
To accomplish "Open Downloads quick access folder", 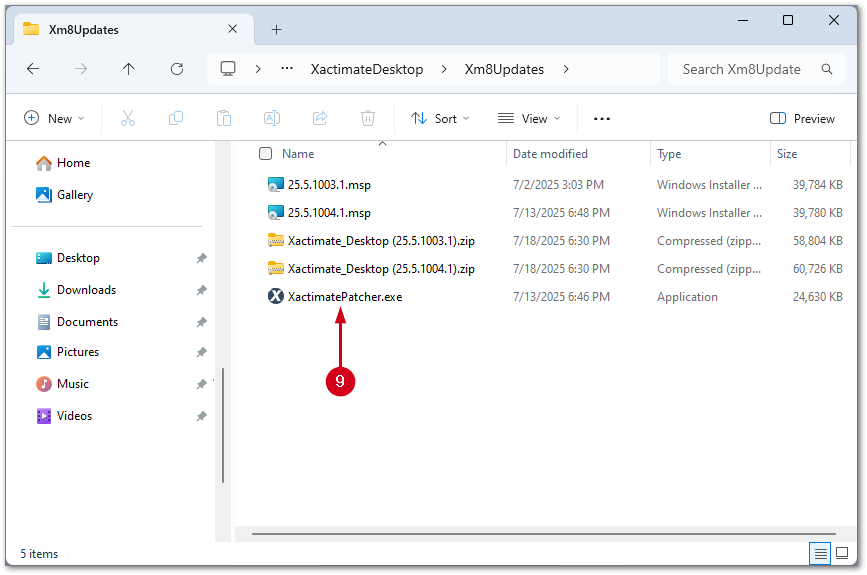I will point(76,290).
